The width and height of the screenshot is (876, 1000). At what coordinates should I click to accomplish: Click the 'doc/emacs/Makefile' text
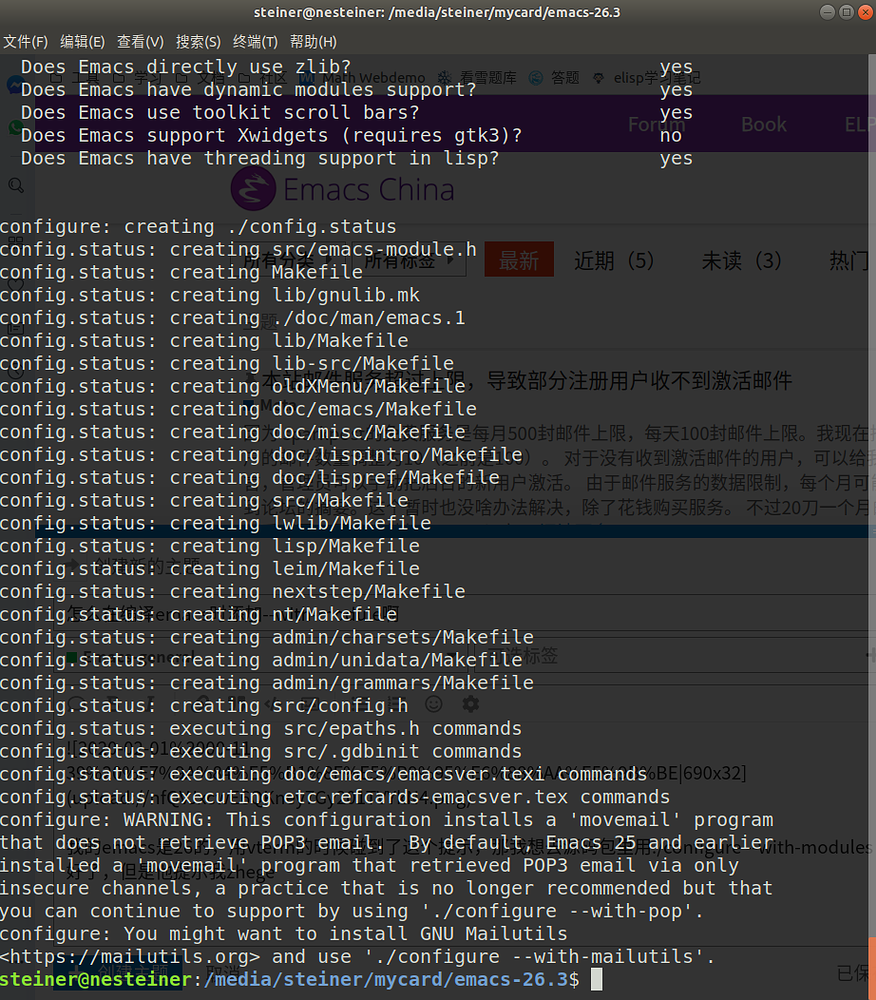tap(374, 409)
